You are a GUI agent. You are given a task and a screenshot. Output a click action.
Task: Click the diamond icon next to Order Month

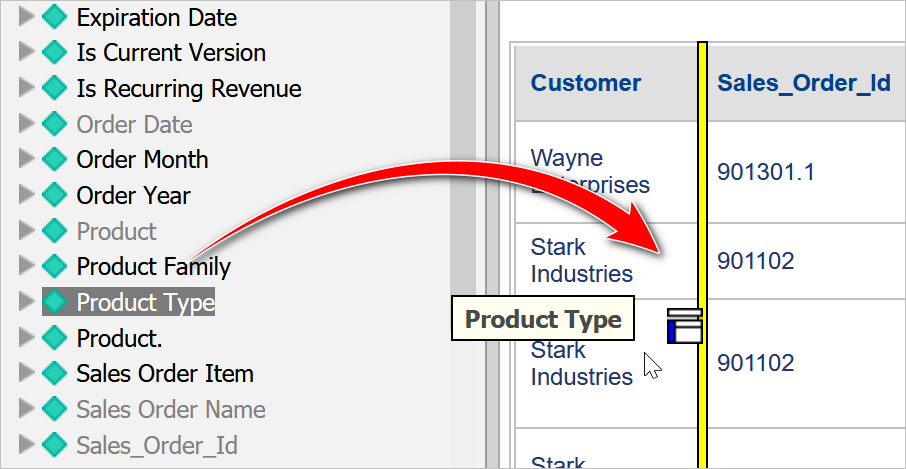(x=54, y=160)
